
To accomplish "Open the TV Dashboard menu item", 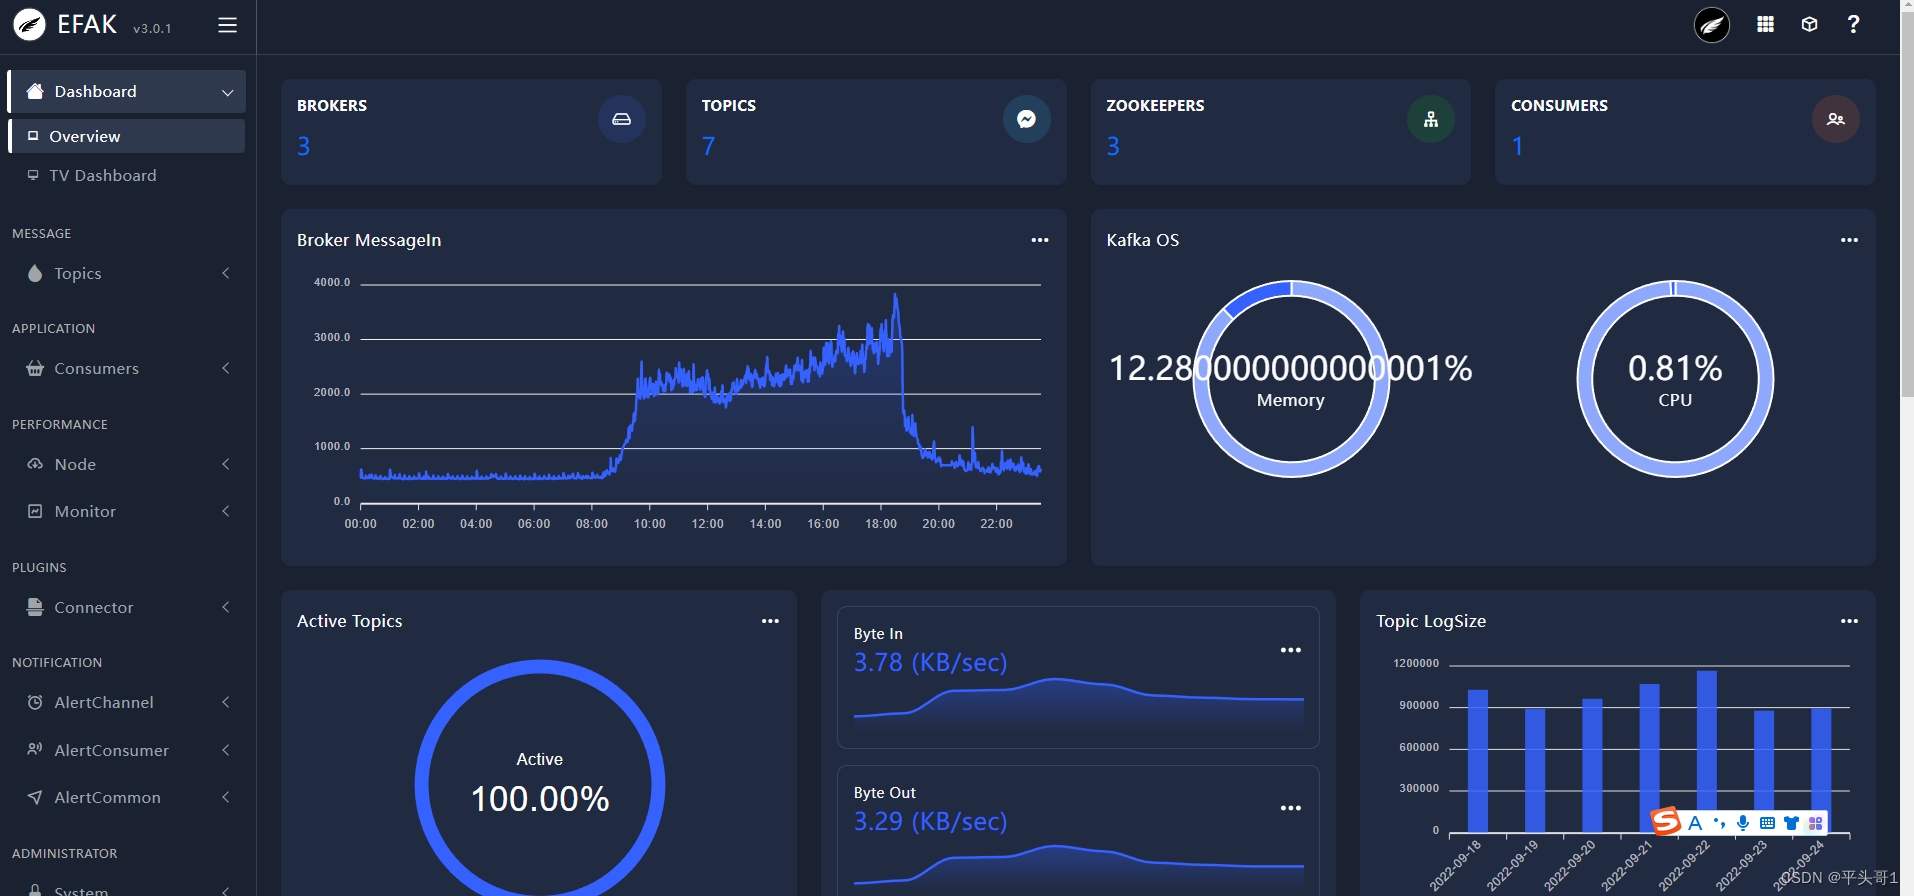I will [x=127, y=175].
